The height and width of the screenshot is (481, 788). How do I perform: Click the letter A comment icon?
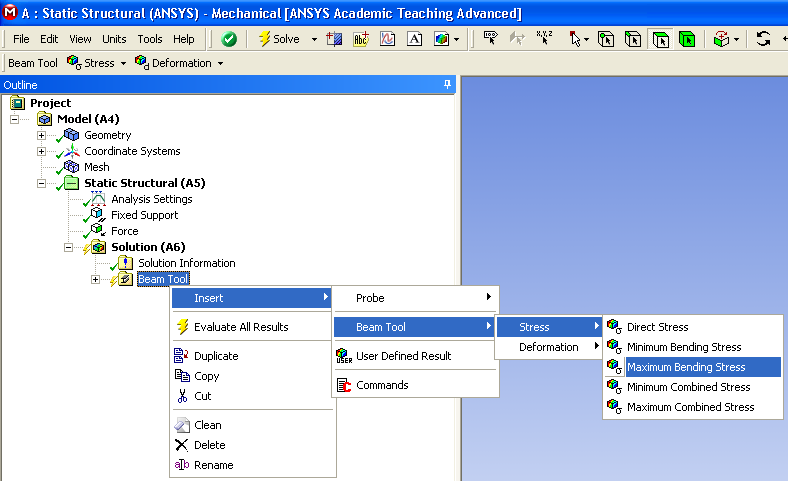point(415,39)
